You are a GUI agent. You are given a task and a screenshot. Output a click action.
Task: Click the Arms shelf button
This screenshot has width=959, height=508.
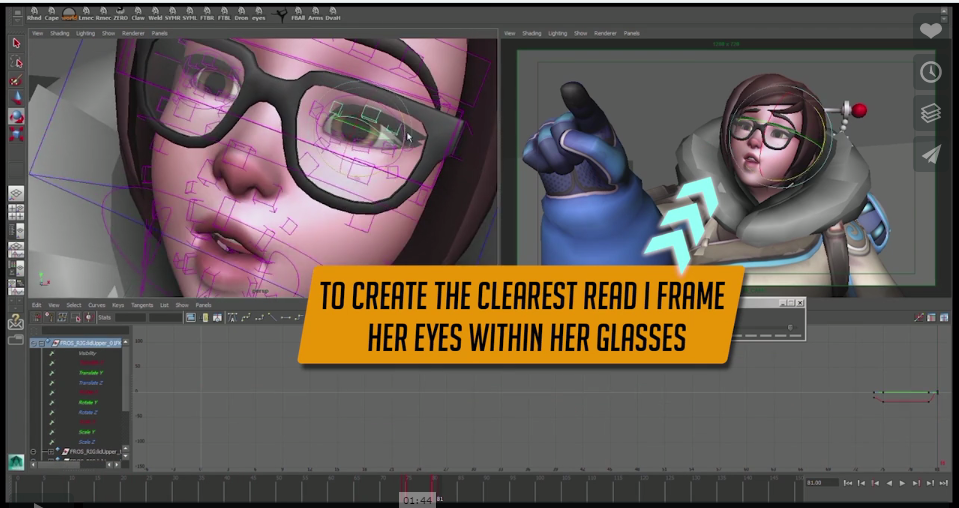coord(316,14)
